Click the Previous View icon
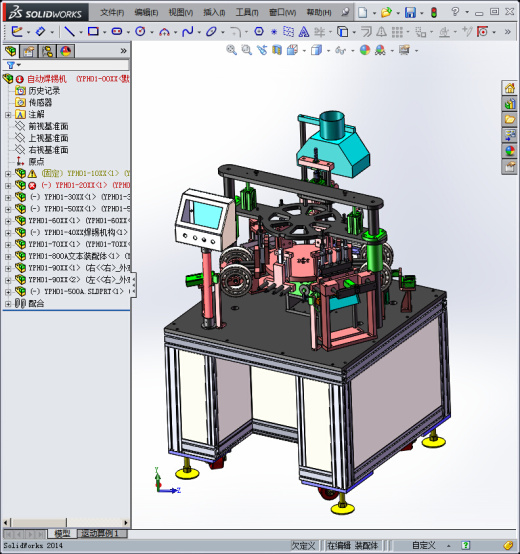 pos(262,50)
